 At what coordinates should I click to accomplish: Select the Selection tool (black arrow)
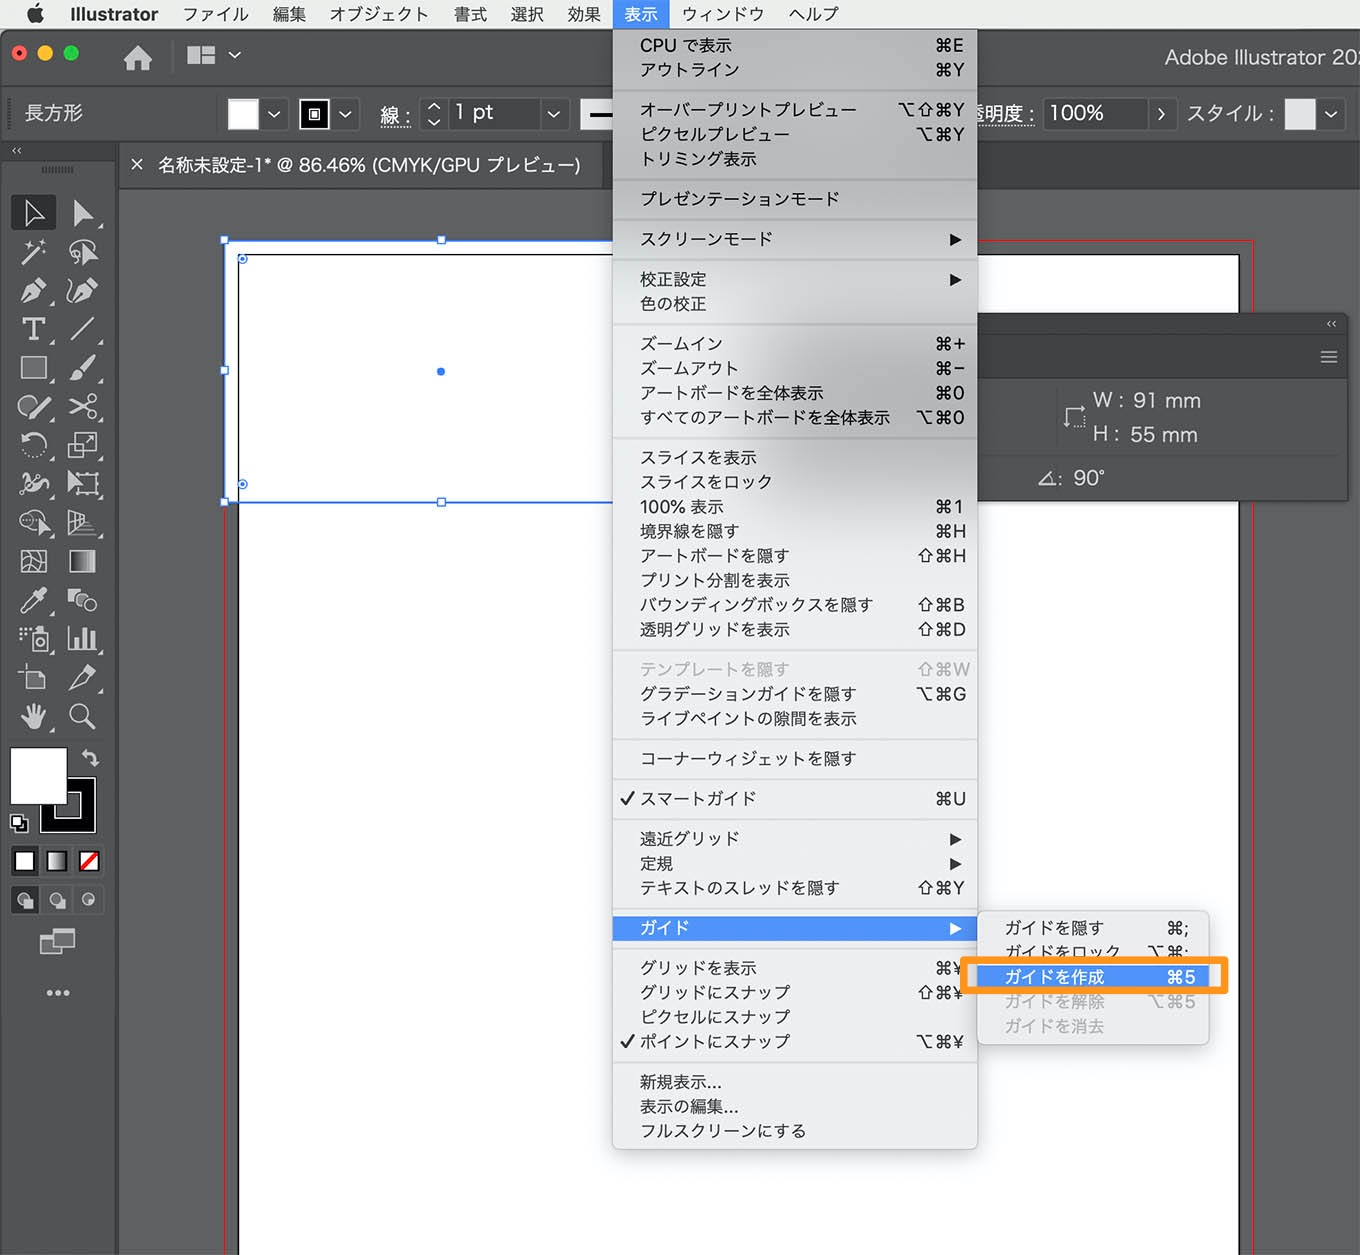point(34,213)
